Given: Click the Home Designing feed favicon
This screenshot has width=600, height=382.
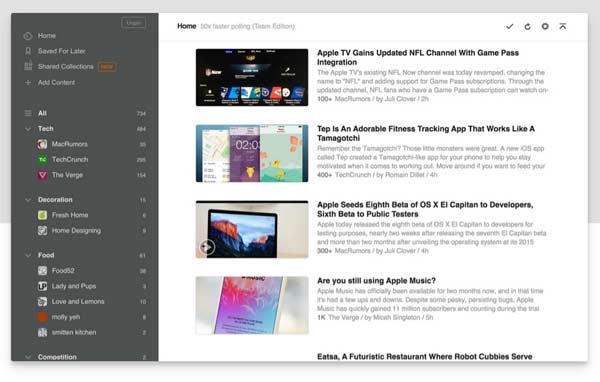Looking at the screenshot, I should (x=42, y=230).
